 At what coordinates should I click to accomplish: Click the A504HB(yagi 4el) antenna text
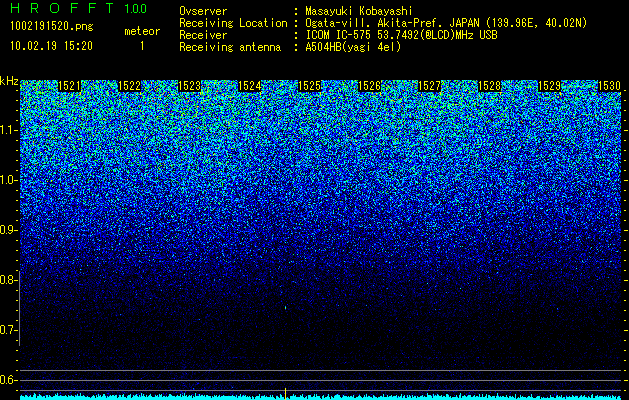[x=353, y=47]
